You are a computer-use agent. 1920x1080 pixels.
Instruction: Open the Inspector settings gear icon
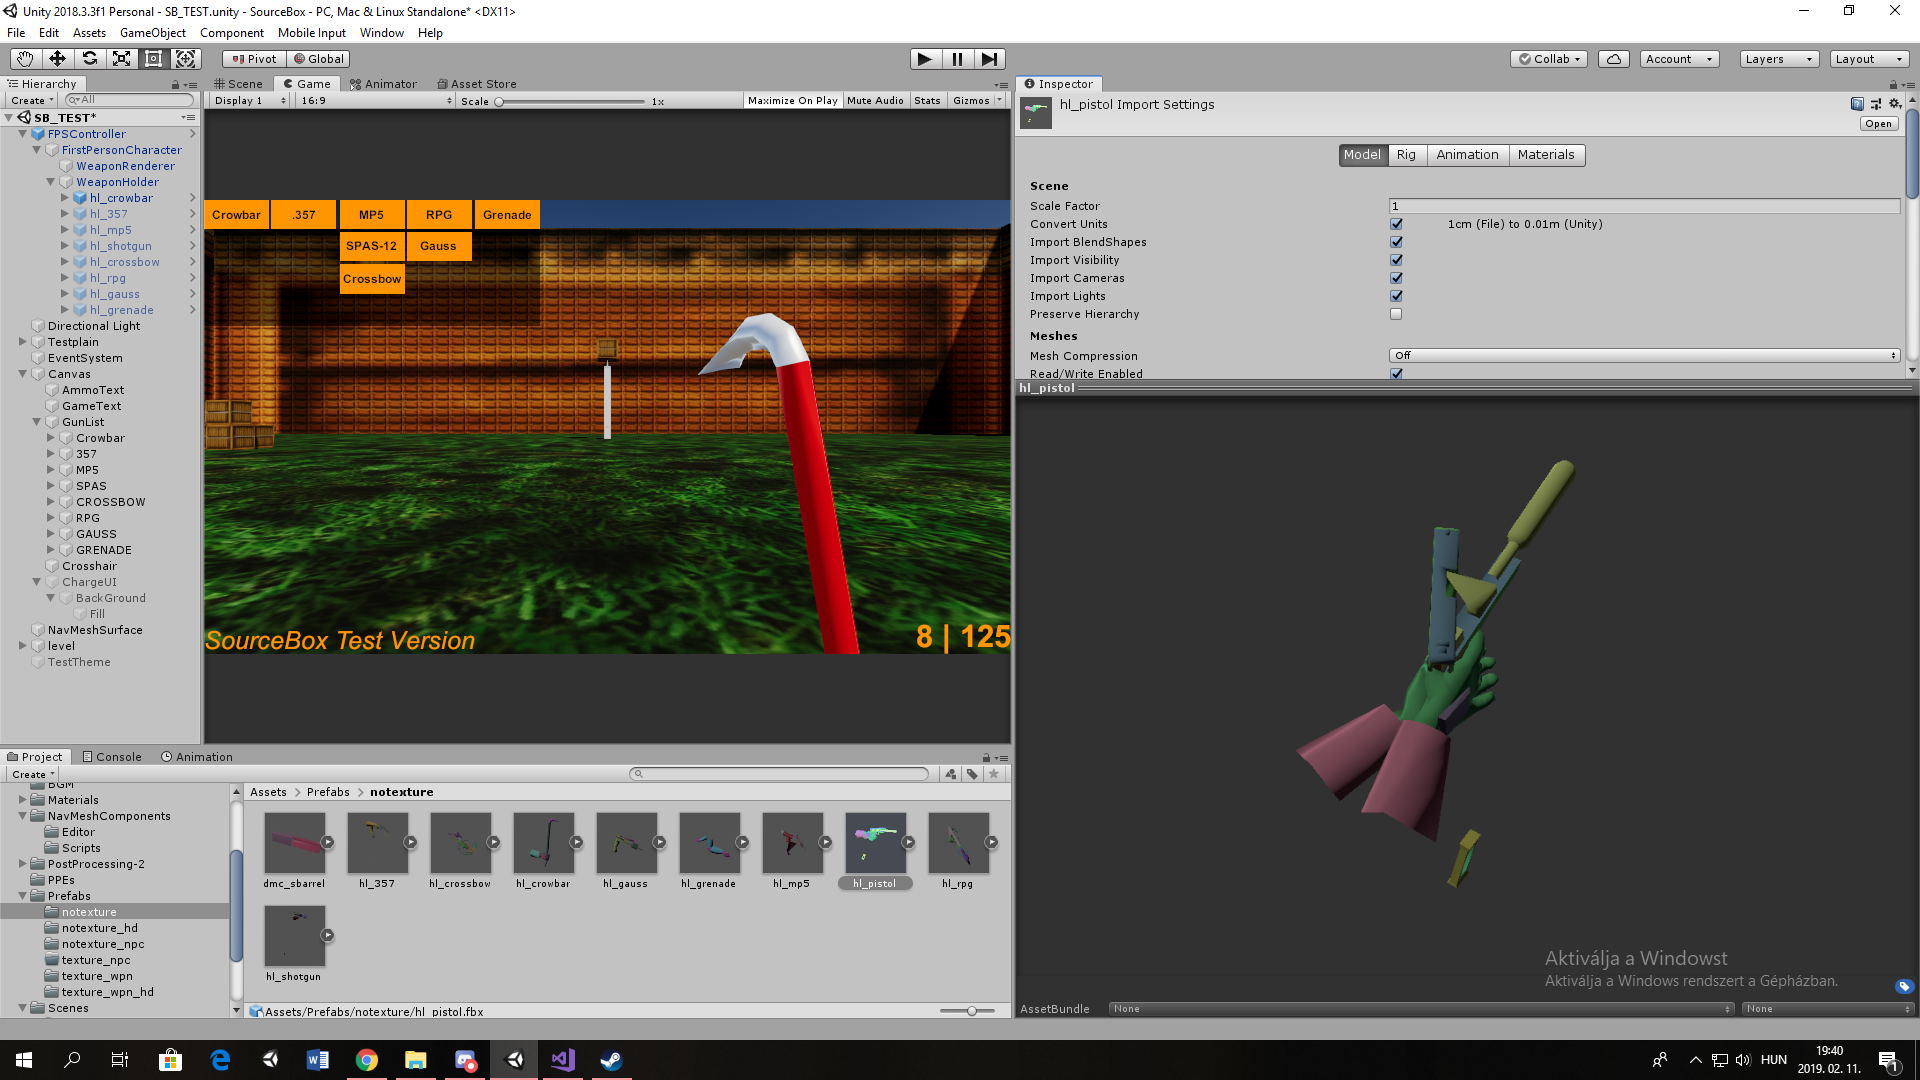click(1894, 104)
